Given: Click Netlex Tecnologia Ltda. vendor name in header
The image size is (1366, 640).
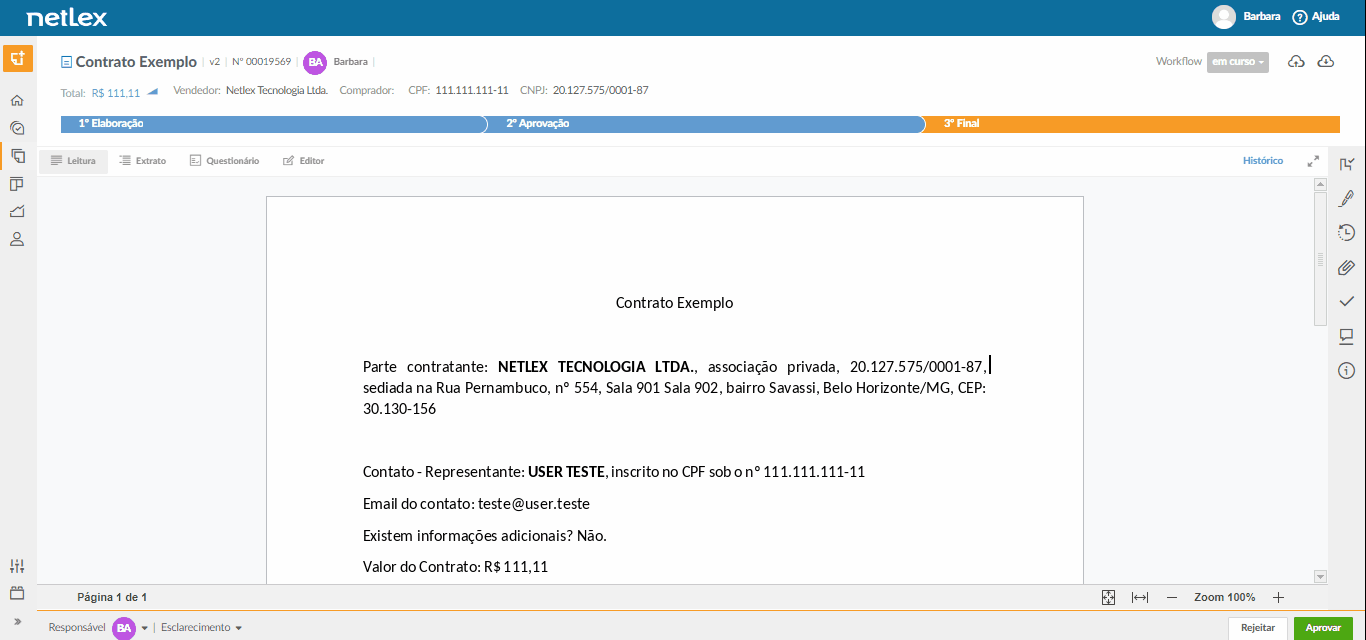Looking at the screenshot, I should (x=277, y=91).
